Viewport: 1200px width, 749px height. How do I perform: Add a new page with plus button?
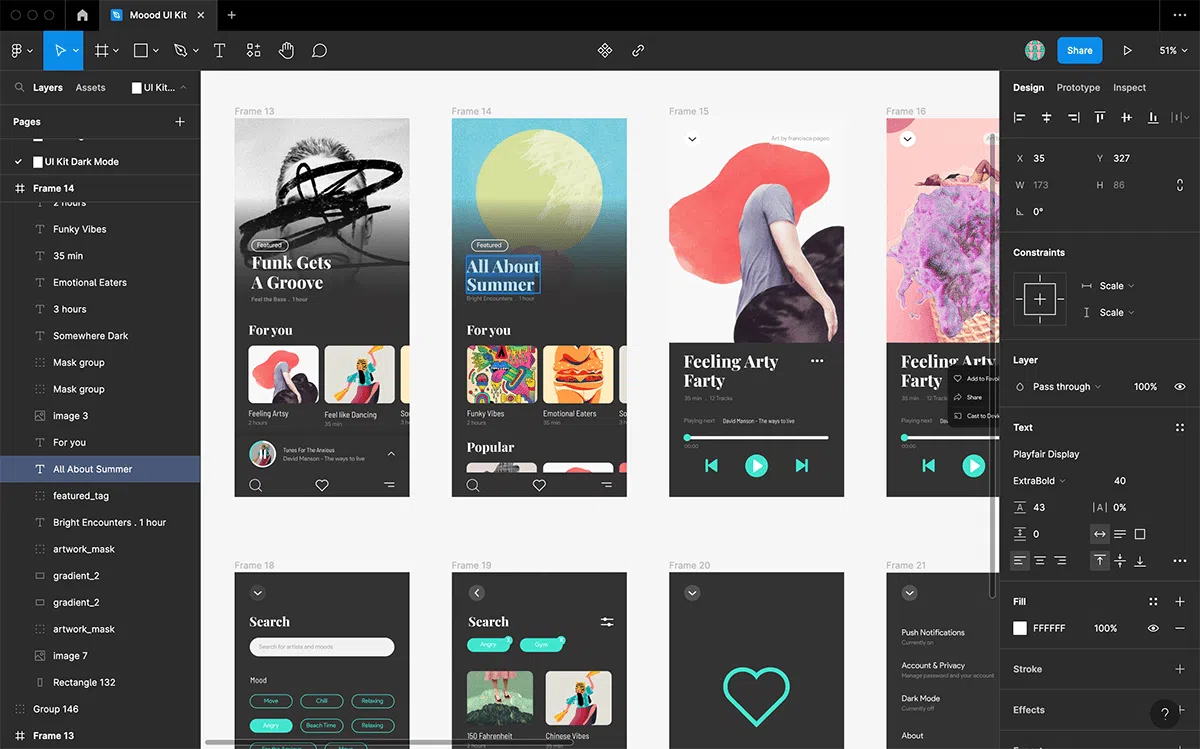[180, 122]
